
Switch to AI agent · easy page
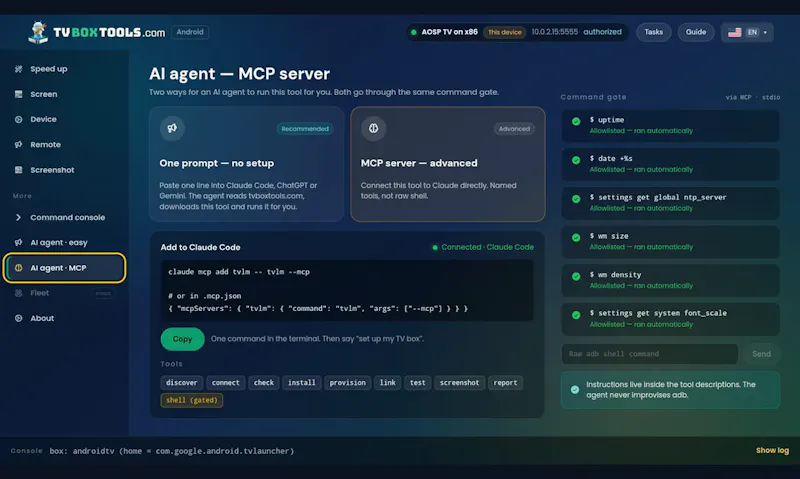[x=64, y=242]
